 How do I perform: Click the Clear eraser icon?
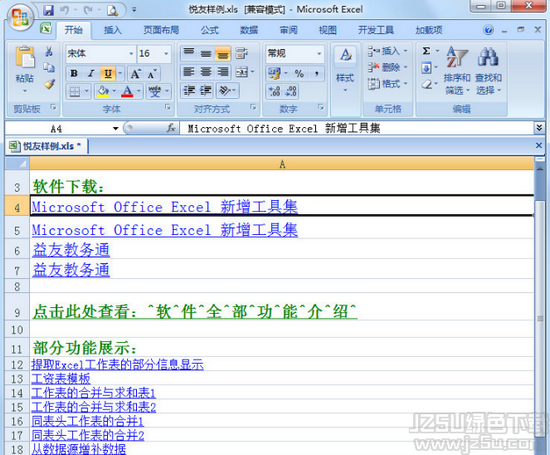tap(427, 84)
